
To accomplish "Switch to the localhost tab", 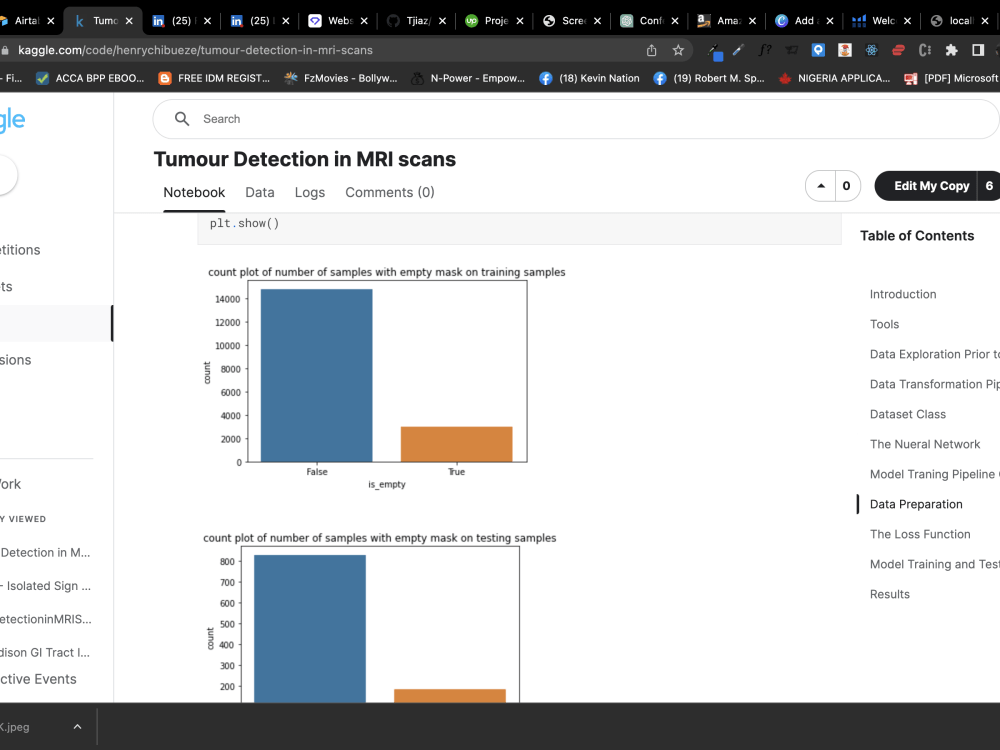I will pos(953,21).
